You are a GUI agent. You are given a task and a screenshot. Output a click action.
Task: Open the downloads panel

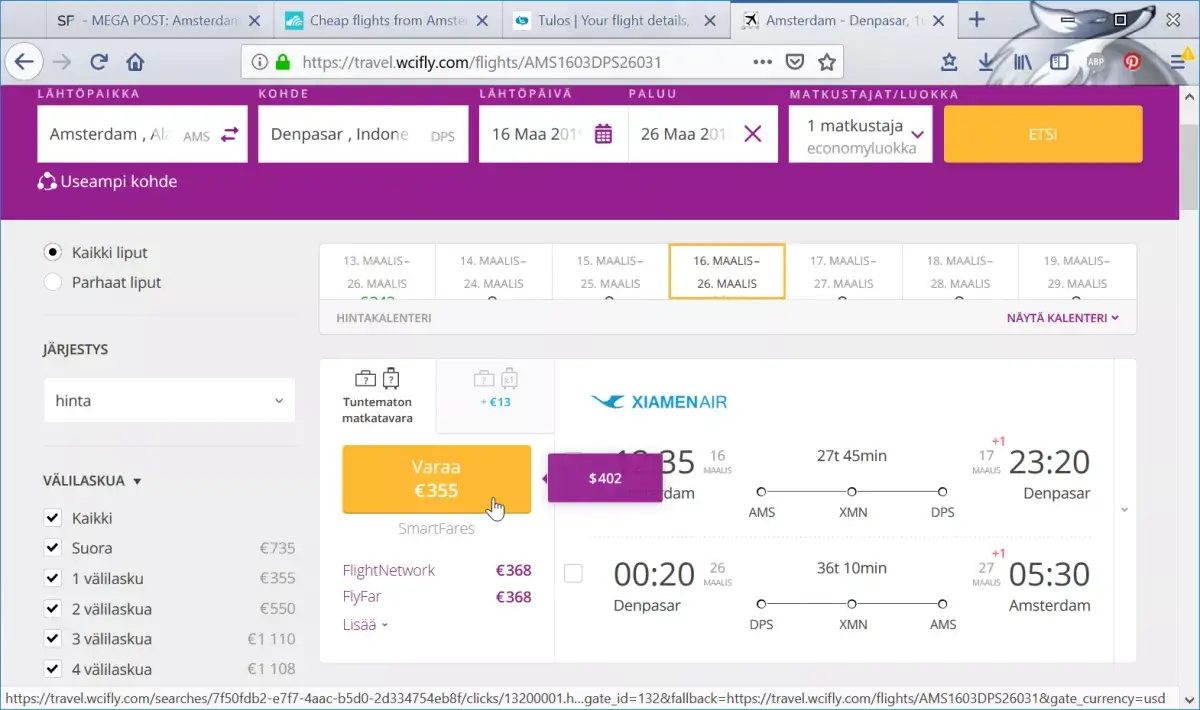(x=986, y=62)
